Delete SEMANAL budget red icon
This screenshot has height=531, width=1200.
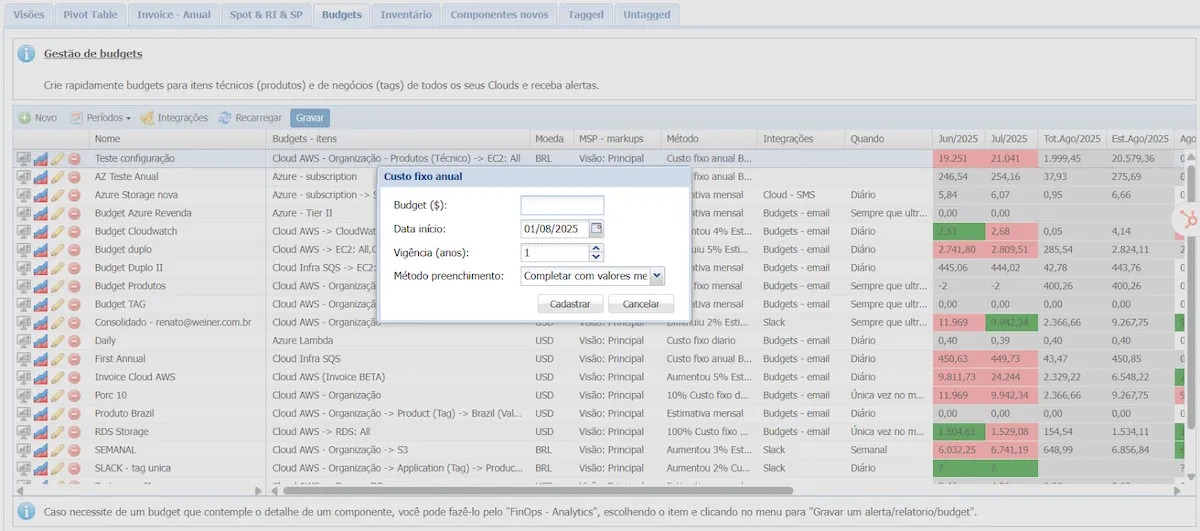click(74, 449)
